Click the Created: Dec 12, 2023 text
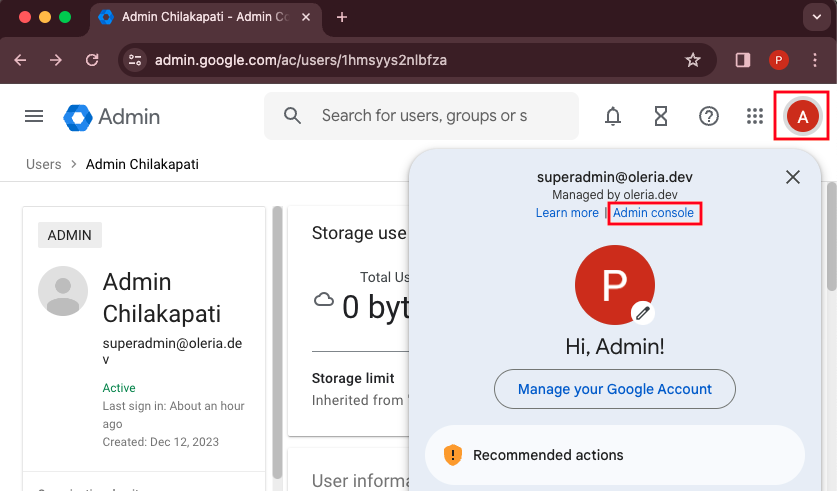 161,442
